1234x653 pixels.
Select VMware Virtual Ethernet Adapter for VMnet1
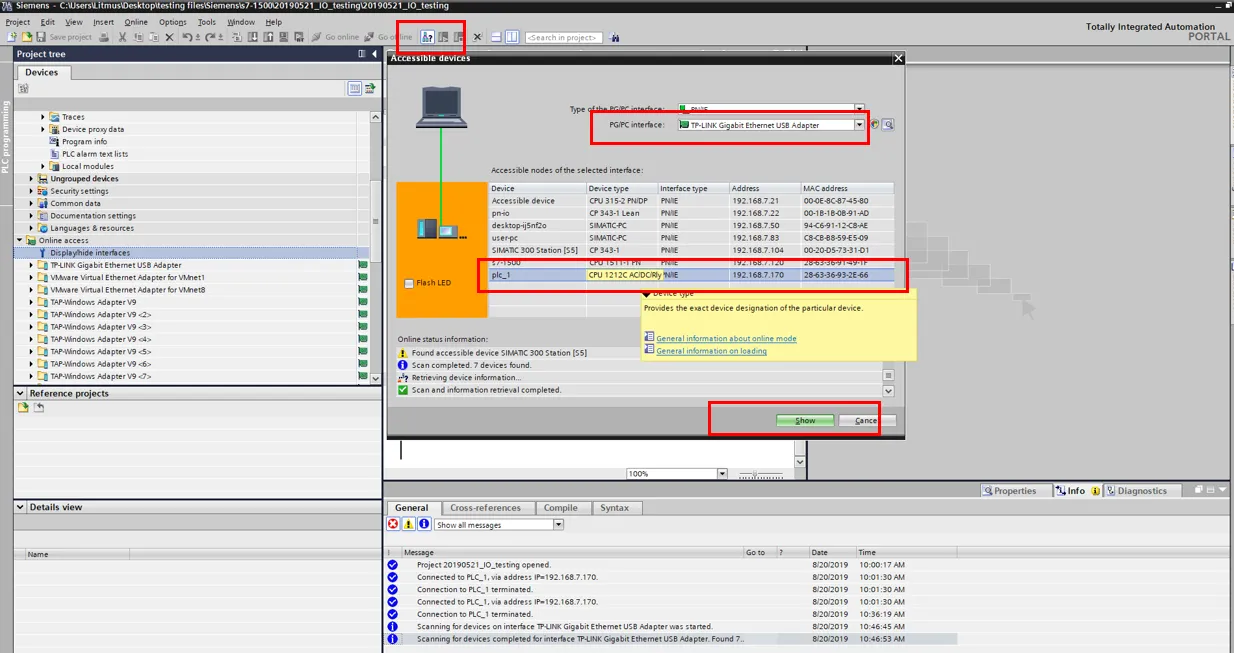click(x=128, y=277)
